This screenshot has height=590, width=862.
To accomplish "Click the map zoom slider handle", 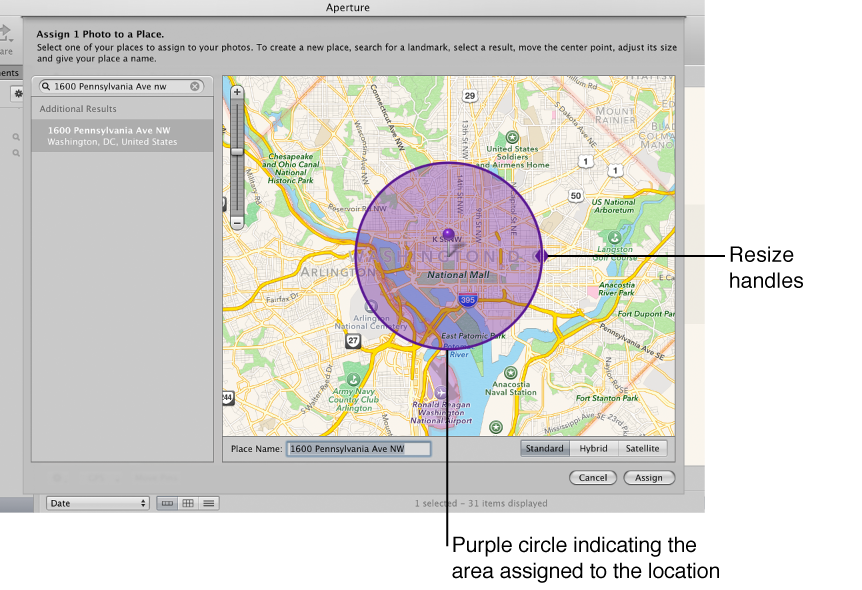I will click(237, 152).
